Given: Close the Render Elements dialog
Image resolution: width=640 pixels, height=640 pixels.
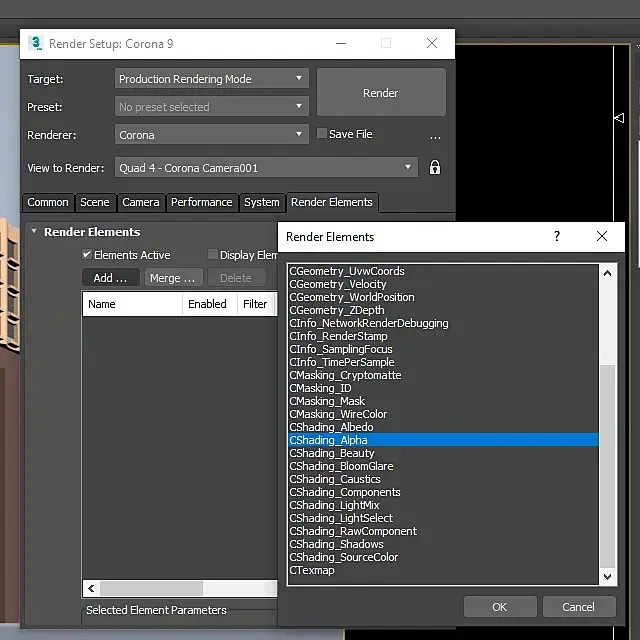Looking at the screenshot, I should click(602, 236).
